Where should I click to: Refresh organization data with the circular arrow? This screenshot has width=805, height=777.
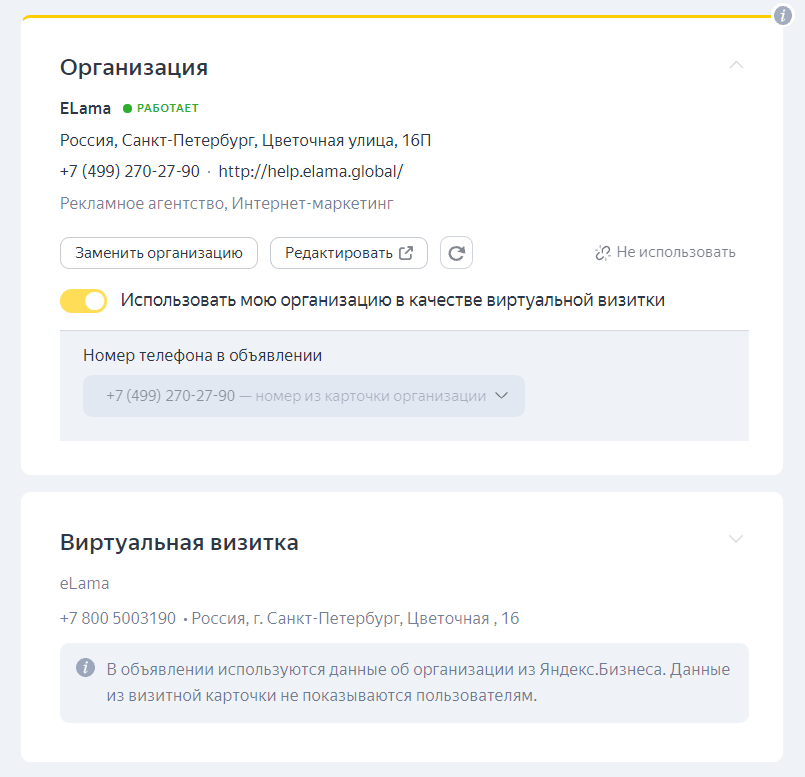[x=456, y=253]
